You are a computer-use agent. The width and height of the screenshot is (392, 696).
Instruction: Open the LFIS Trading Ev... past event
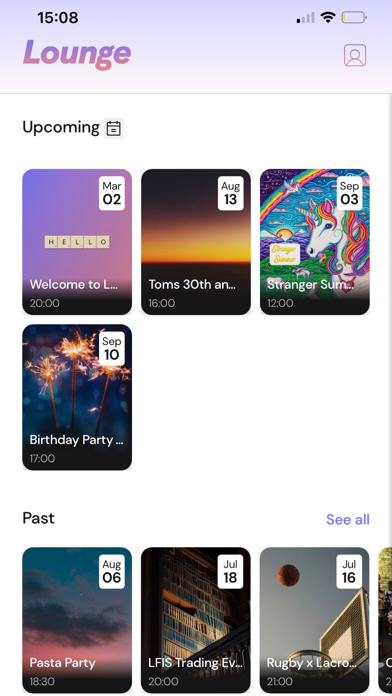pyautogui.click(x=196, y=620)
